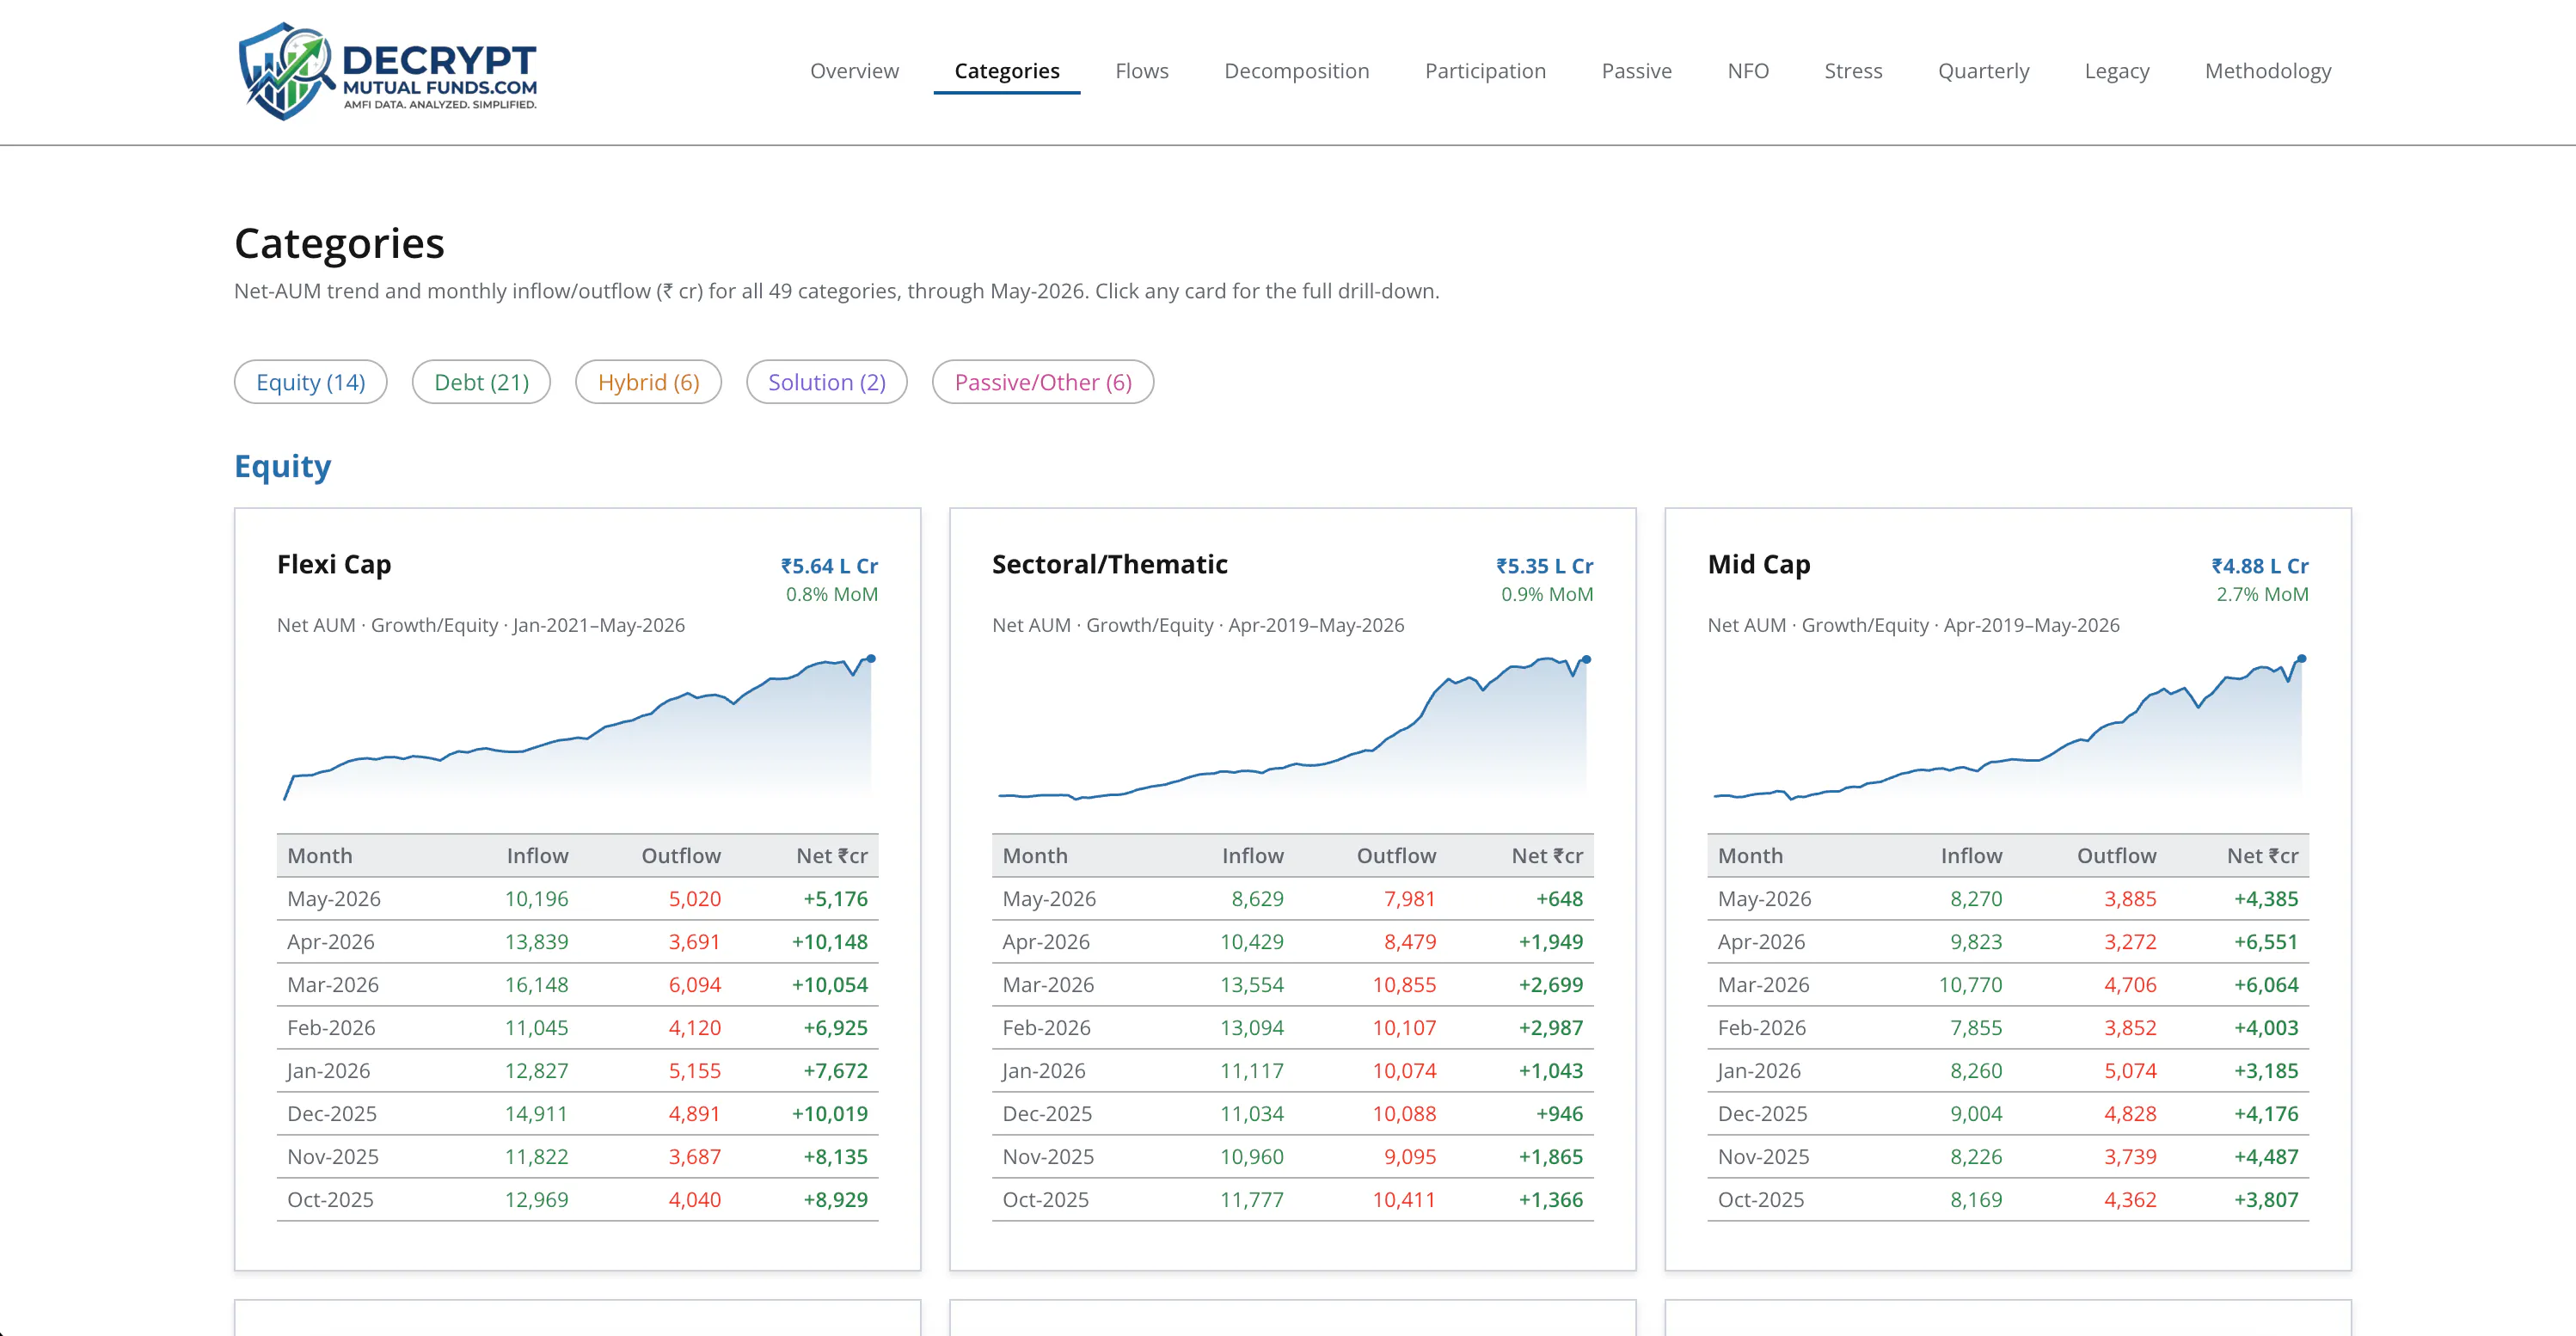Click the Sectoral/Thematic net AUM chart
The width and height of the screenshot is (2576, 1336).
coord(1293,728)
